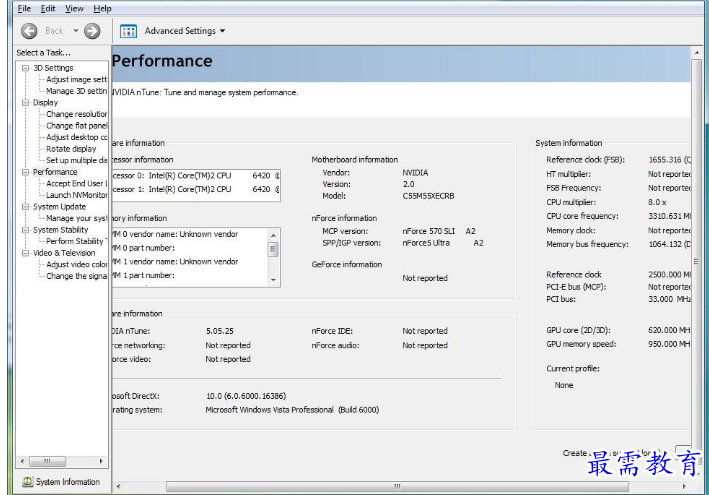The height and width of the screenshot is (495, 709).
Task: Select Rotate display task
Action: 71,149
